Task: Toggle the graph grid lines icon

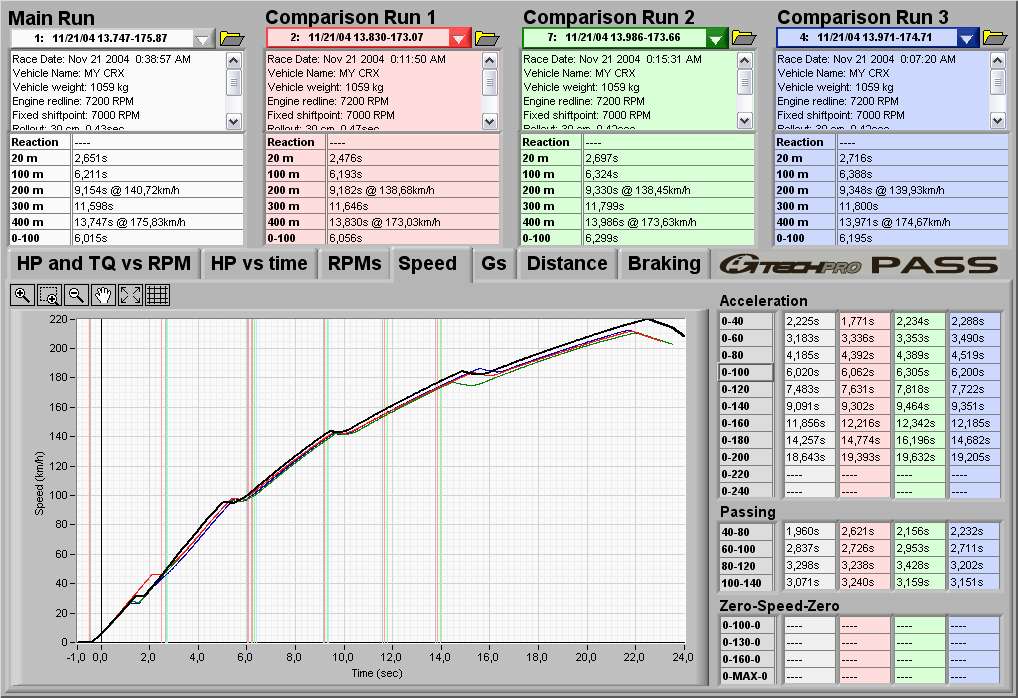Action: 157,295
